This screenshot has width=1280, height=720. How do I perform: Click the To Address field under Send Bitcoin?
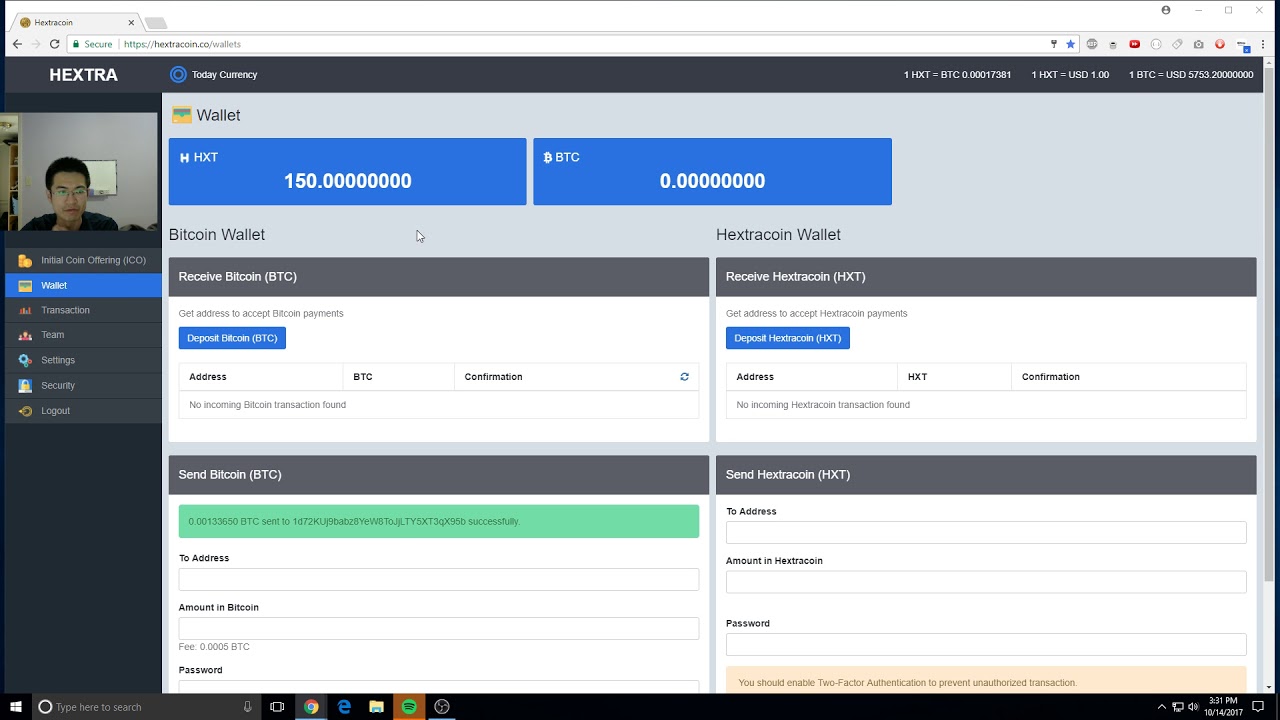click(x=439, y=579)
